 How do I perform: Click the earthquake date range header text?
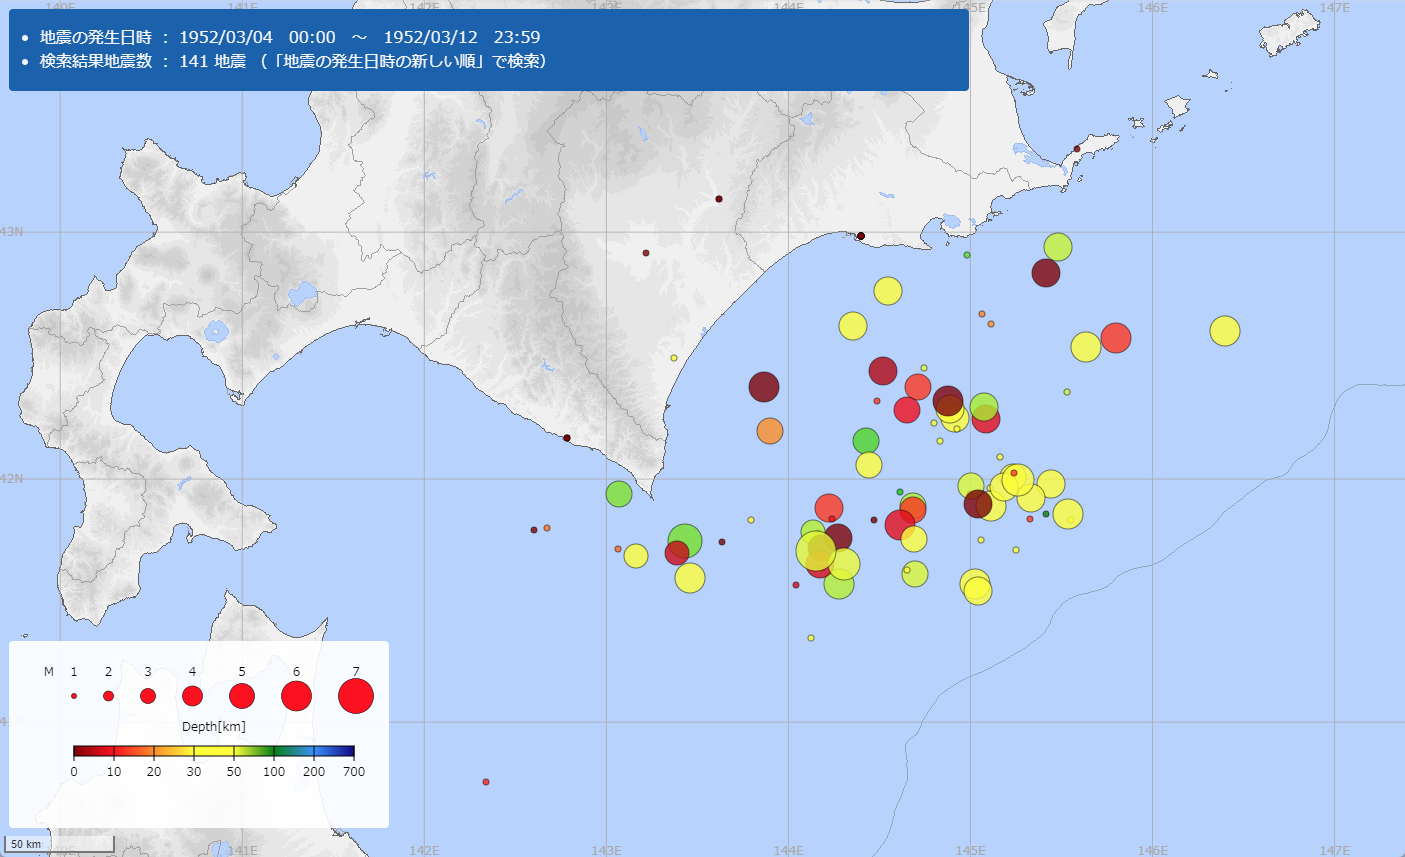pos(290,37)
